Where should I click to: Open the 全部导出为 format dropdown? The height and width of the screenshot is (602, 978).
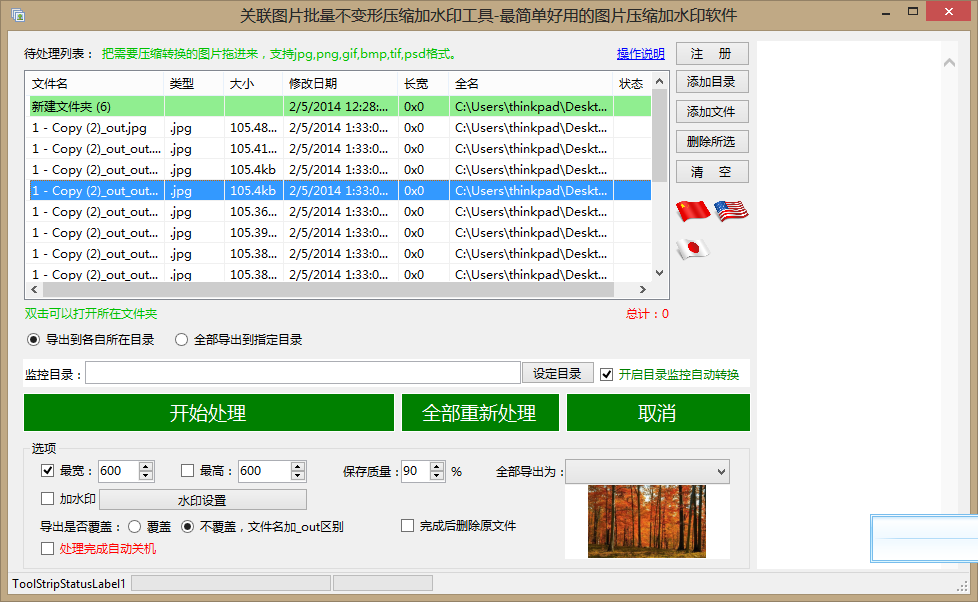[647, 472]
